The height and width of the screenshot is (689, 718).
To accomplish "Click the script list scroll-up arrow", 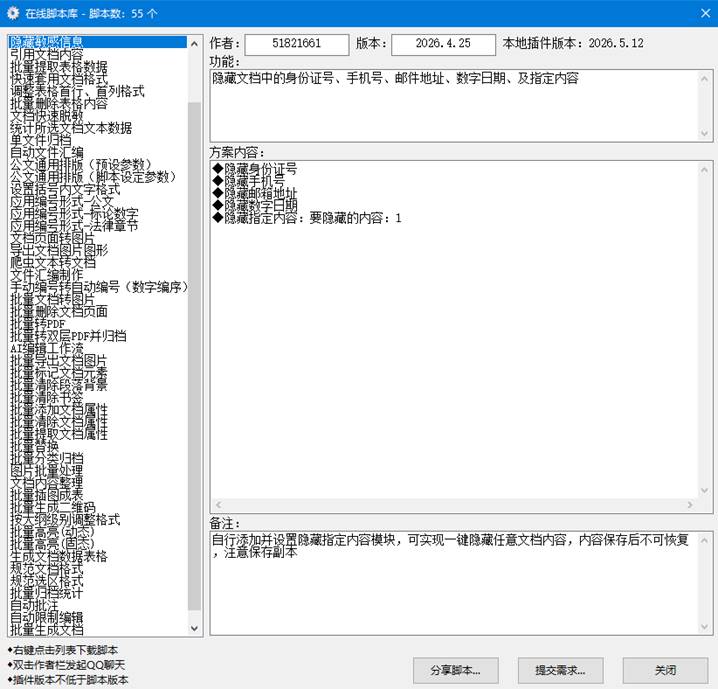I will tap(194, 44).
